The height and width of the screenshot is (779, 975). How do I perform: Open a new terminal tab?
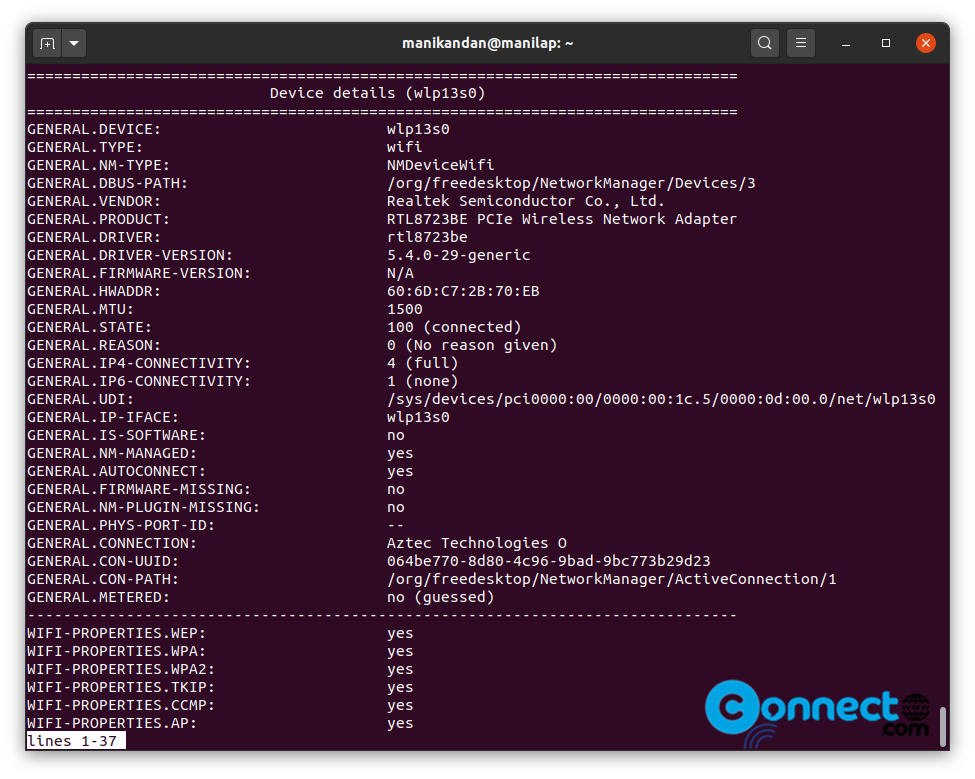click(47, 44)
